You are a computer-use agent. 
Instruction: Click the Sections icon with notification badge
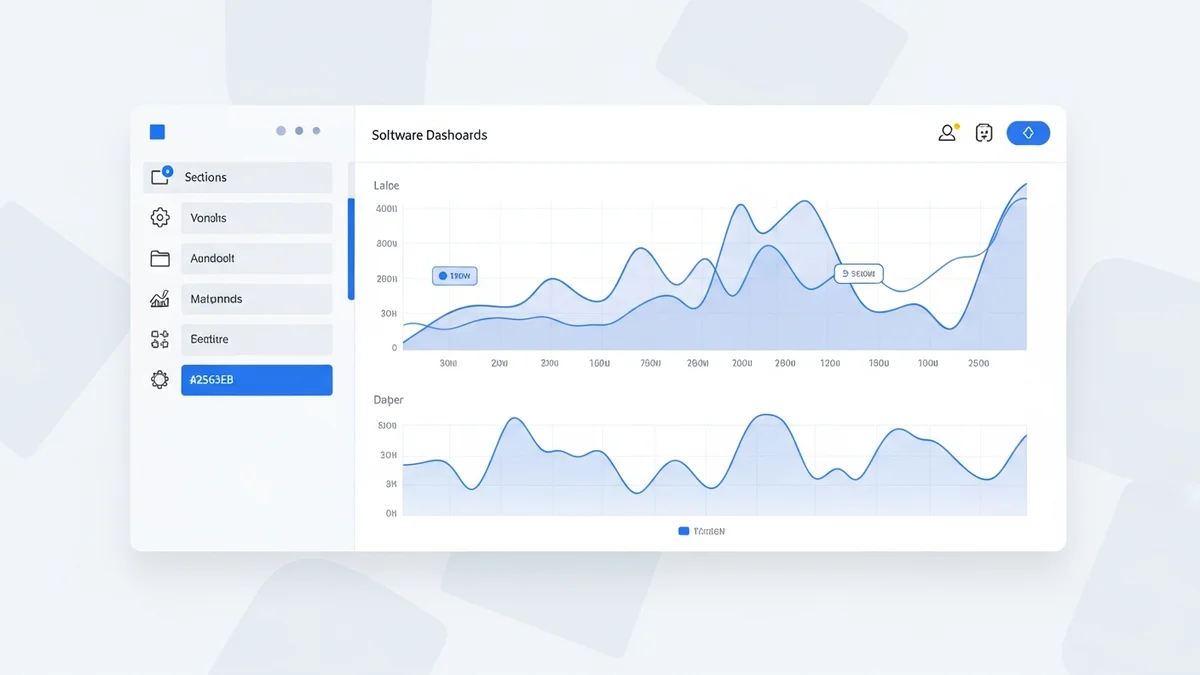tap(160, 177)
